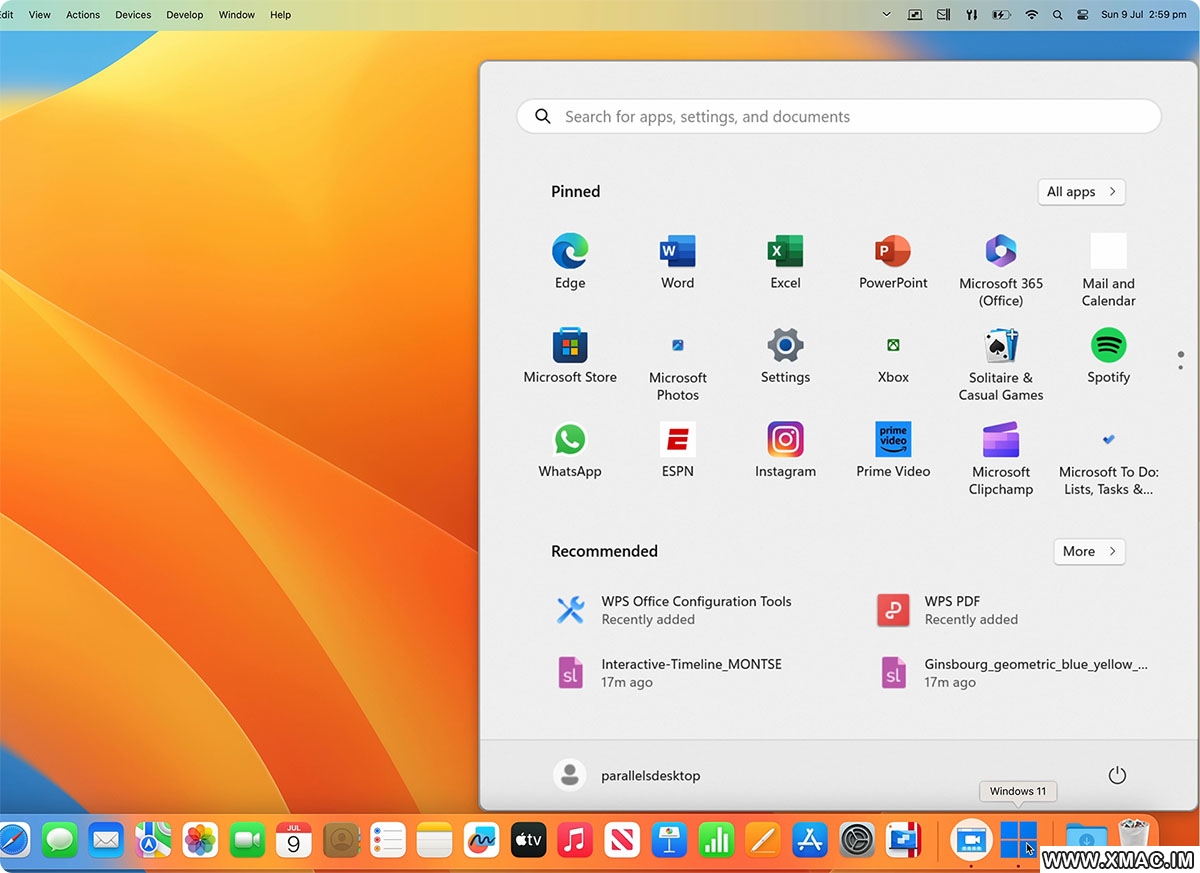Image resolution: width=1200 pixels, height=873 pixels.
Task: Open the Devices menu
Action: 133,15
